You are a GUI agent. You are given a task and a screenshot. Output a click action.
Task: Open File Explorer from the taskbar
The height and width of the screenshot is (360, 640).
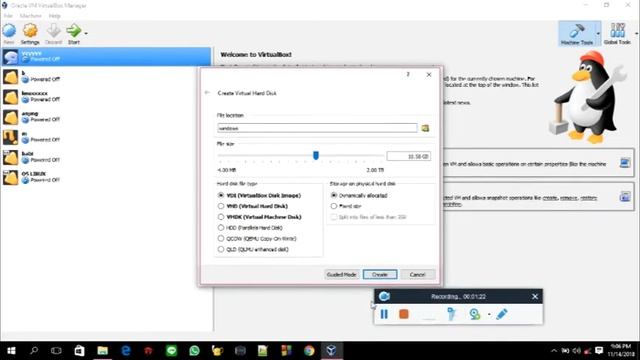click(102, 351)
